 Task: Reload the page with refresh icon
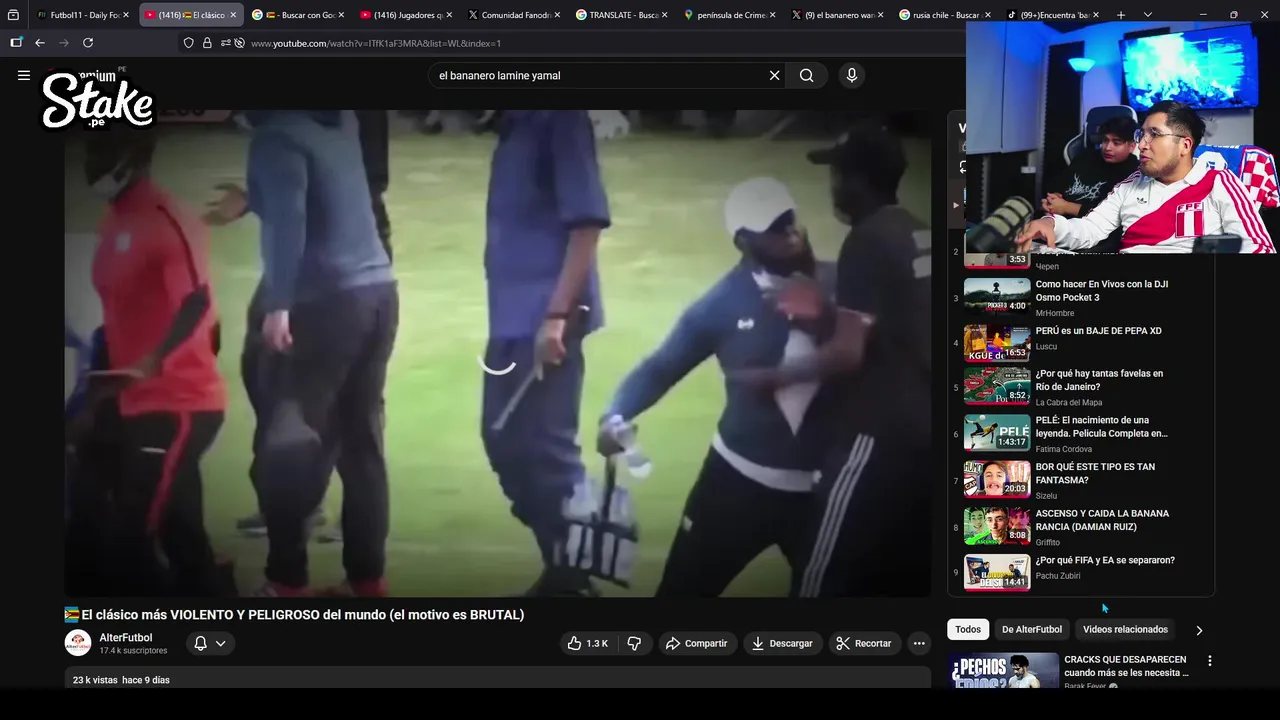tap(88, 43)
